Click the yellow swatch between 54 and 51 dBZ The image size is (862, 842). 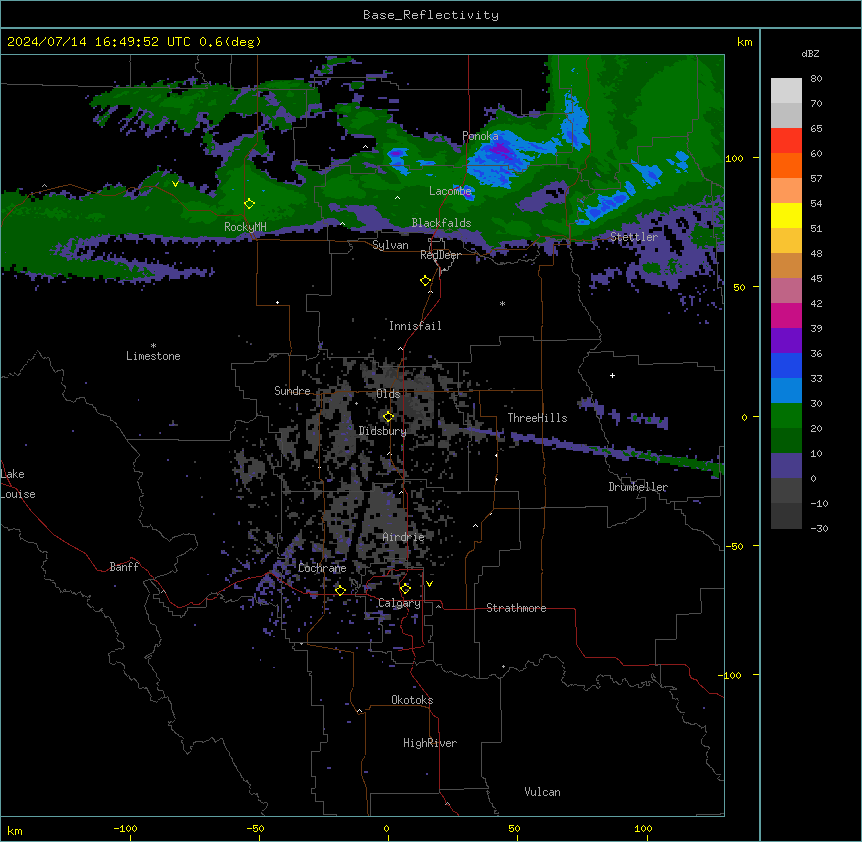coord(786,216)
